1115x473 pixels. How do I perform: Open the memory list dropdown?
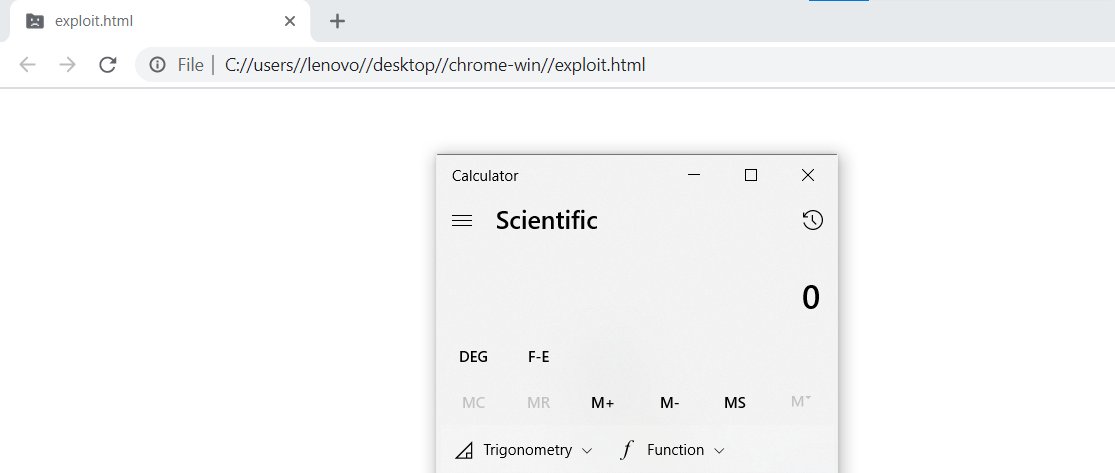pyautogui.click(x=801, y=402)
